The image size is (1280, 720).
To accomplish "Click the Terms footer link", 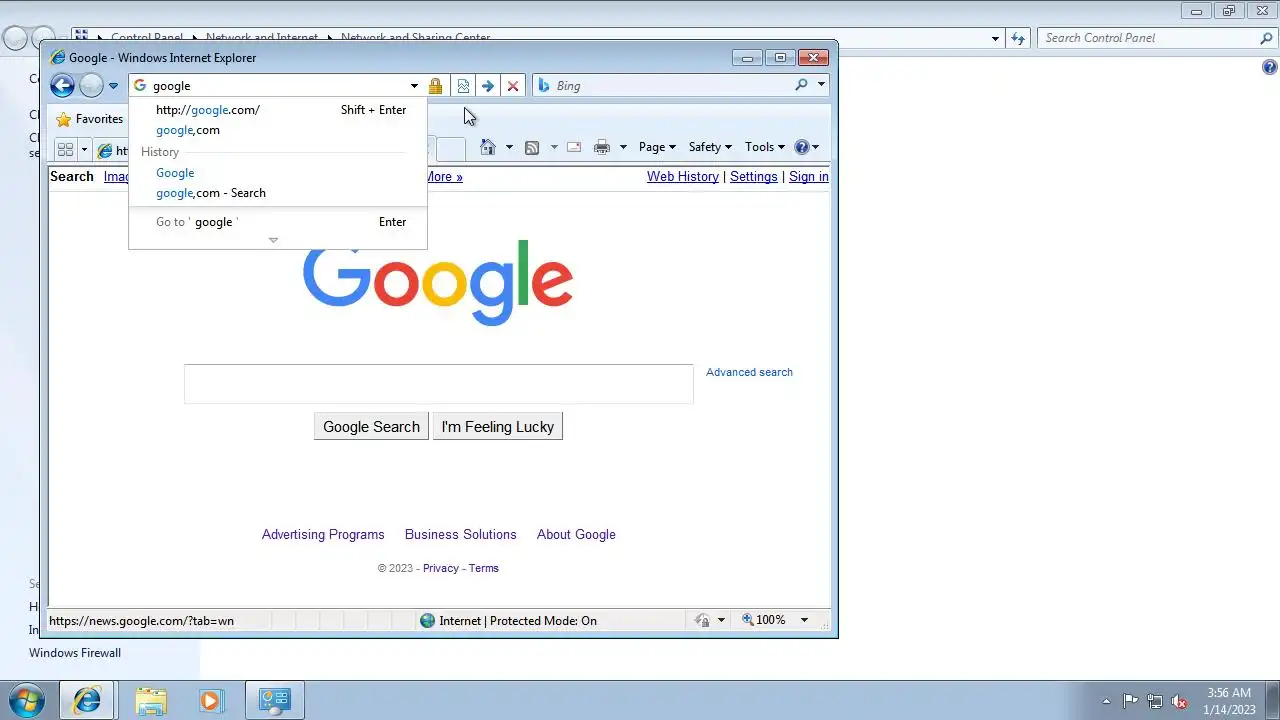I will pyautogui.click(x=484, y=568).
